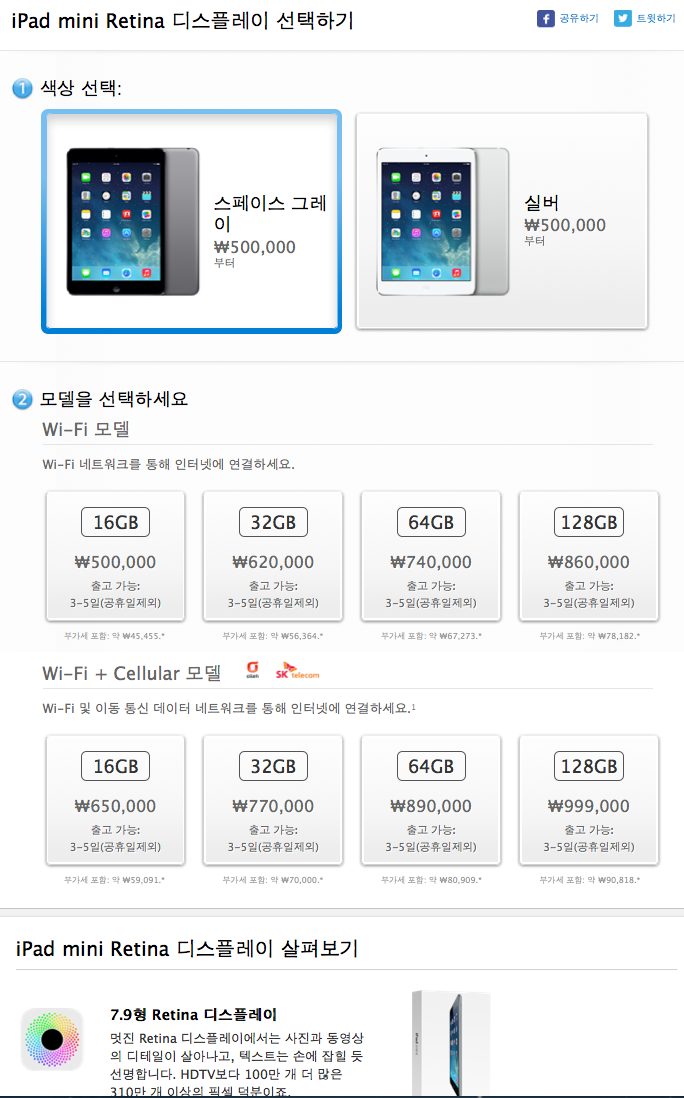This screenshot has height=1098, width=684.
Task: Choose Wi-Fi 32GB model at ₩620,000
Action: click(x=273, y=556)
